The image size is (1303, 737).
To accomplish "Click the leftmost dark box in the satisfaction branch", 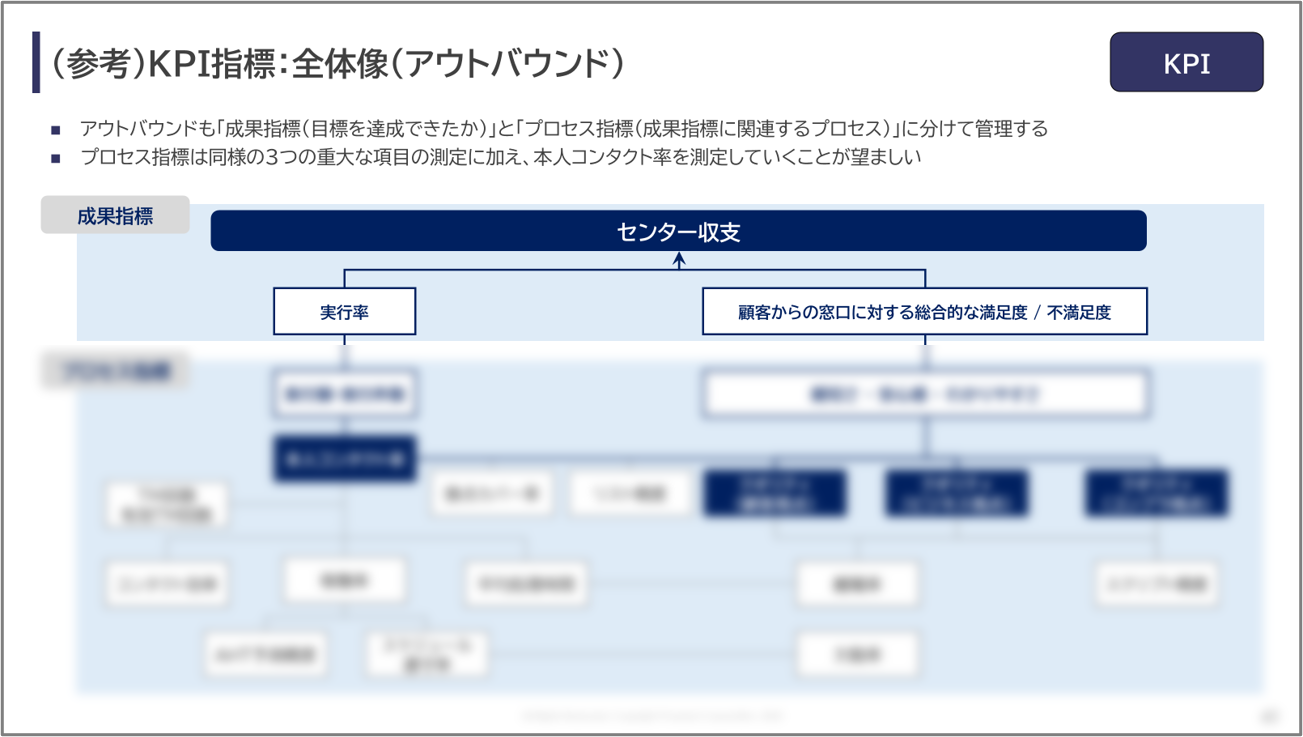I will (x=776, y=494).
